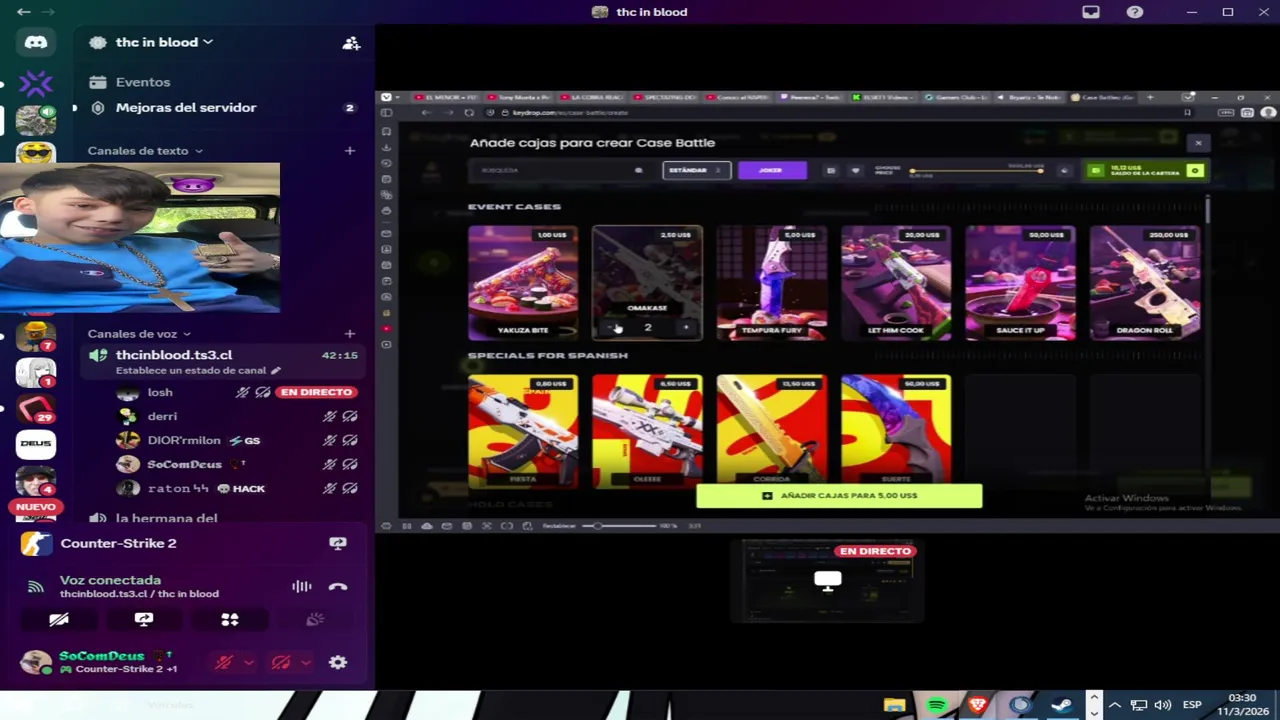Viewport: 1280px width, 720px height.
Task: Share your screen button in voice panel
Action: tap(144, 620)
